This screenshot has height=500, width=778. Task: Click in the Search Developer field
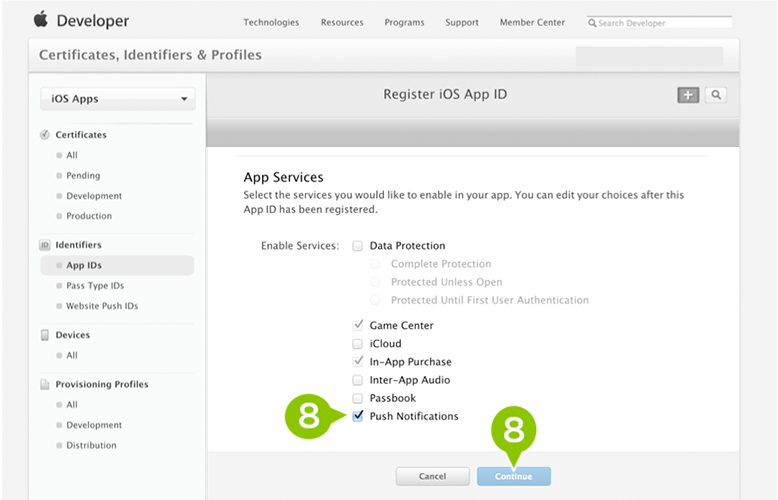659,23
